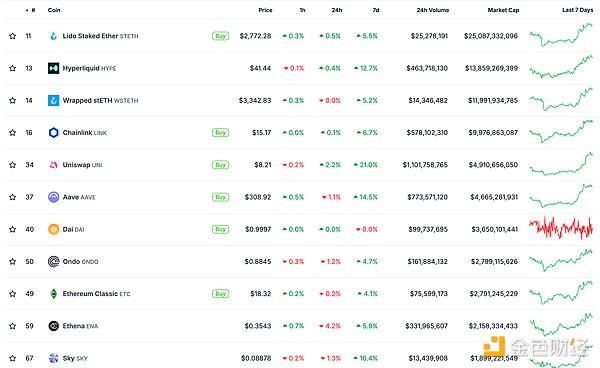600x368 pixels.
Task: Click the Chainlink hexagon logo
Action: 54,132
